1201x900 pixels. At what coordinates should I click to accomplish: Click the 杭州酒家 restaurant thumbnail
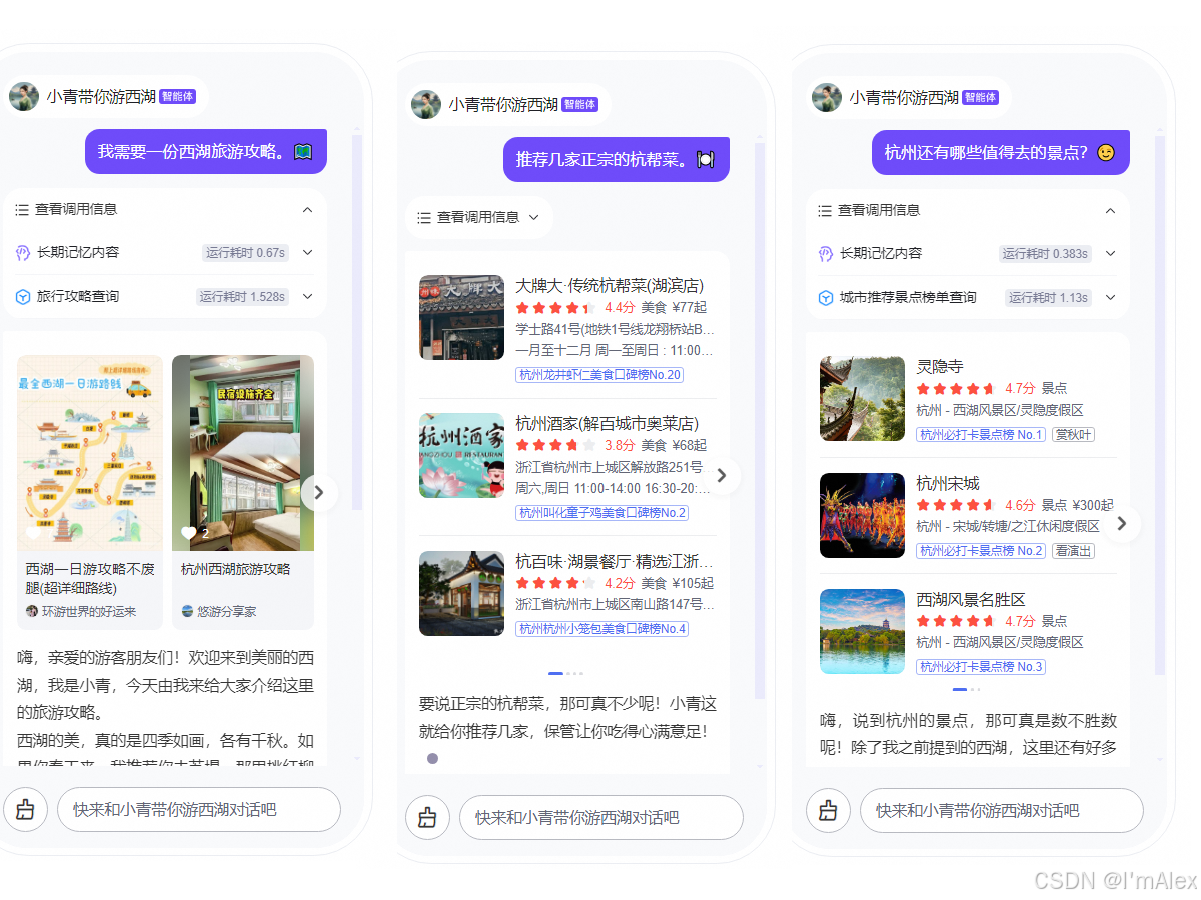tap(461, 455)
